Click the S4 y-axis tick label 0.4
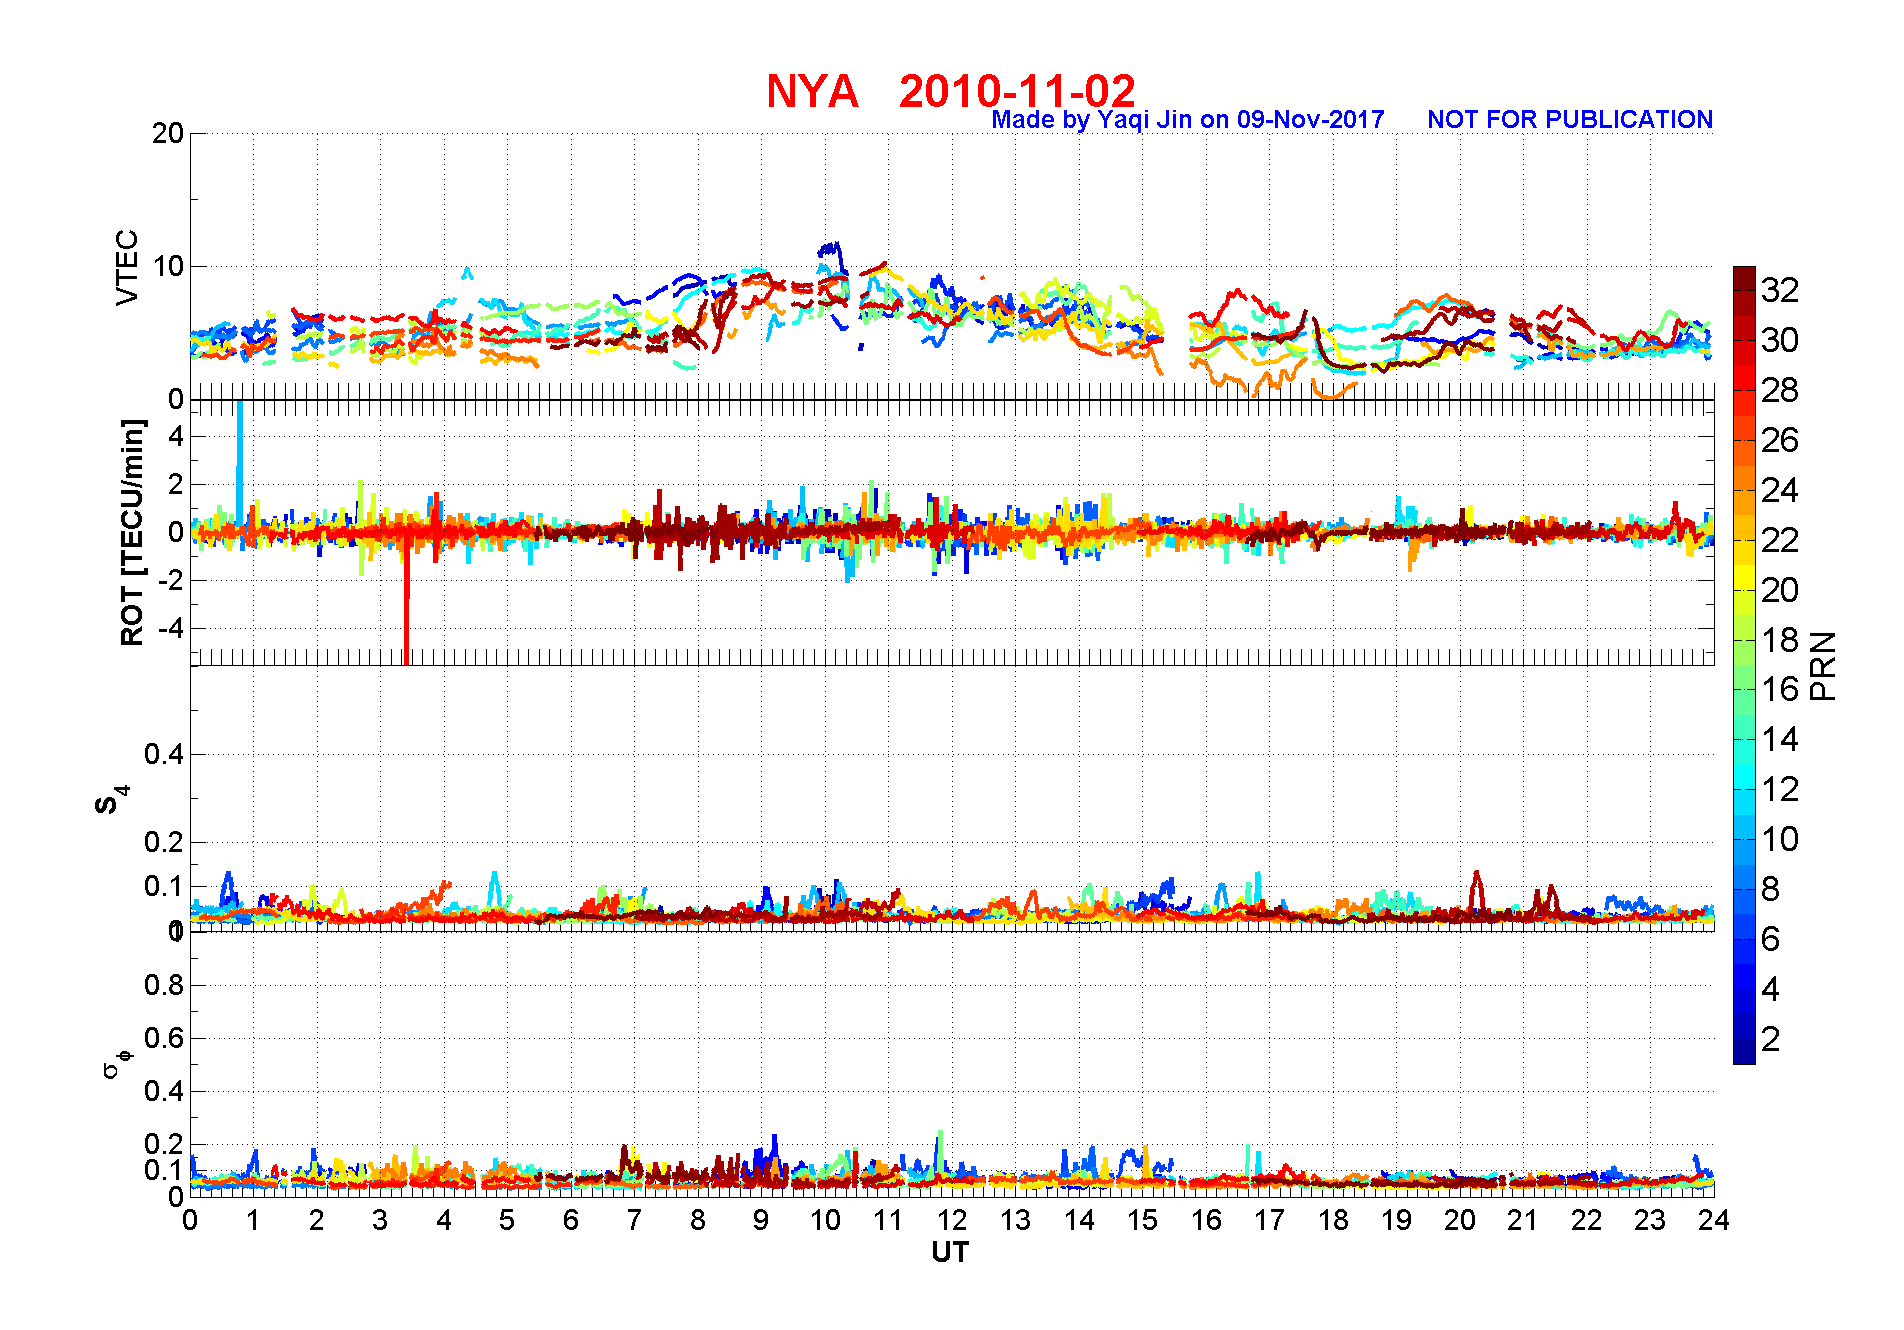The image size is (1904, 1330). pyautogui.click(x=164, y=754)
